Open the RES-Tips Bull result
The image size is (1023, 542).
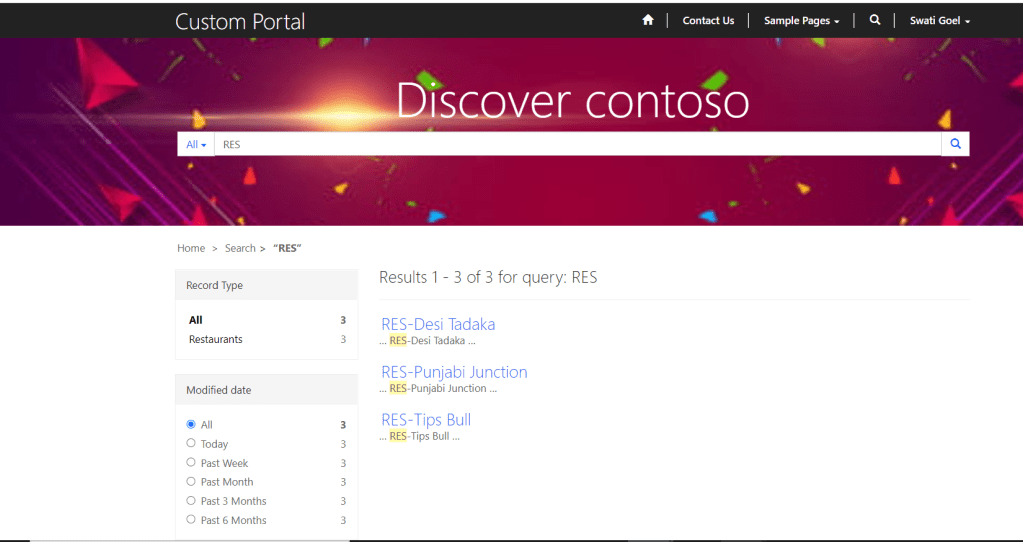(426, 420)
